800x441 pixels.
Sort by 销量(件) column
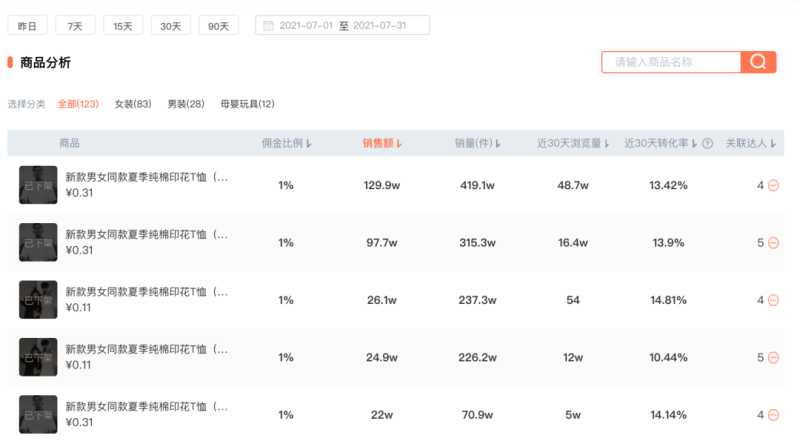(x=478, y=143)
